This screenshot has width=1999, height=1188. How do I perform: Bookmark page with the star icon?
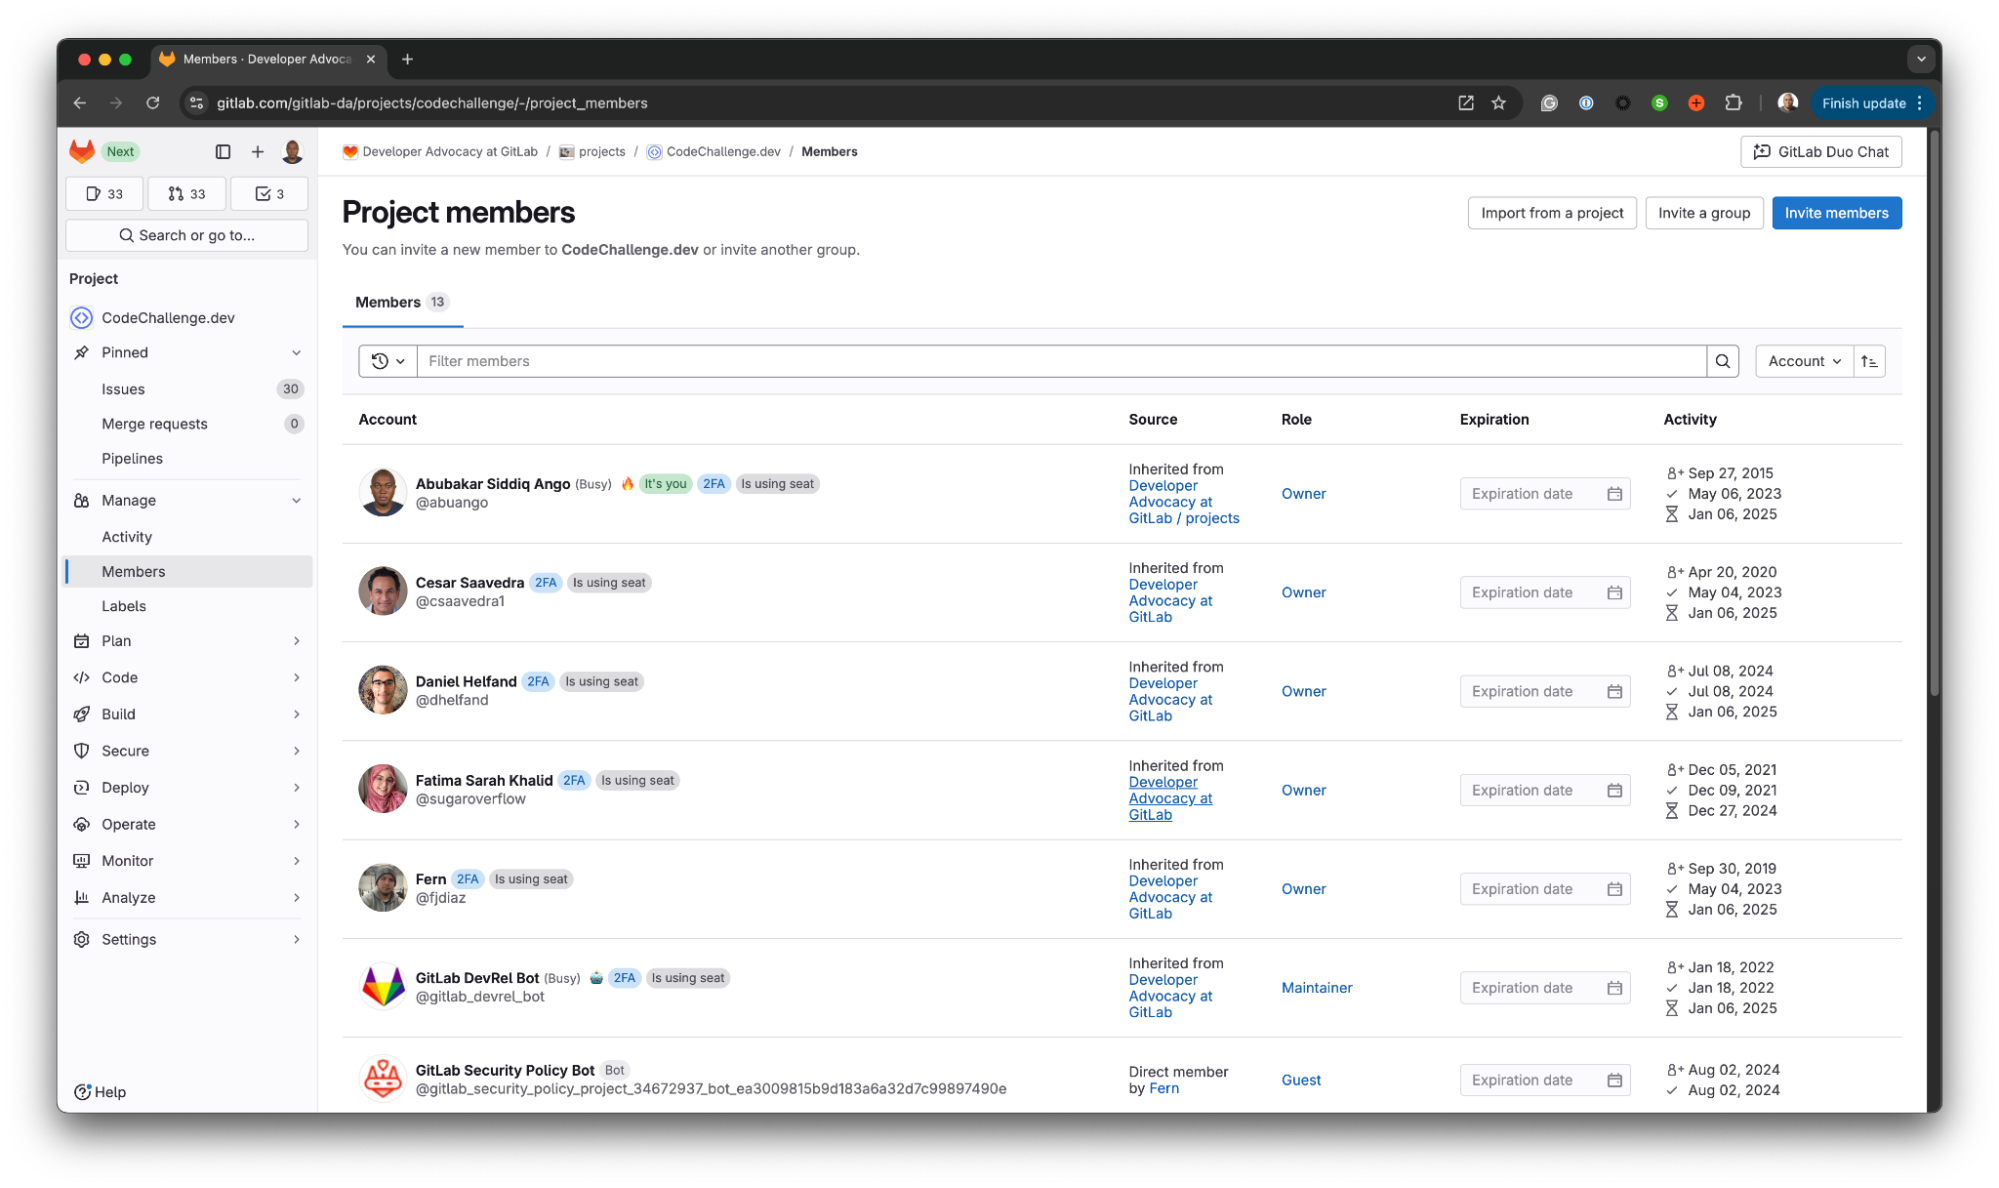pyautogui.click(x=1498, y=103)
